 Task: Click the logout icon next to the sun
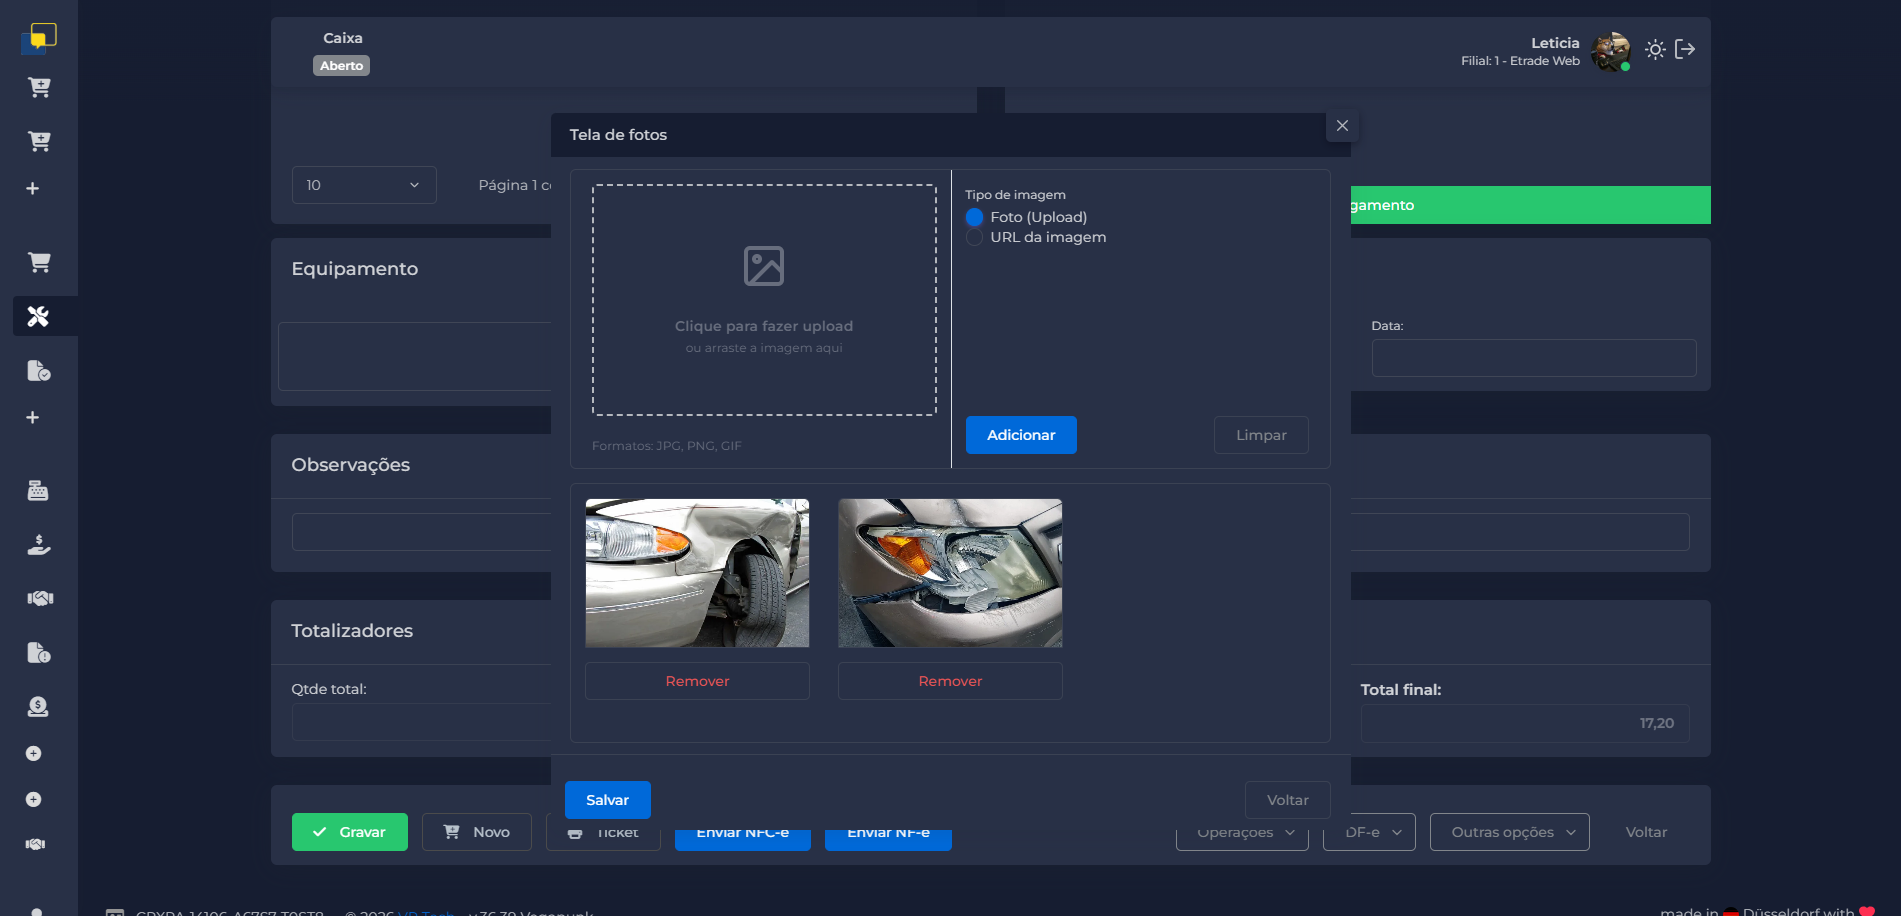[x=1685, y=49]
